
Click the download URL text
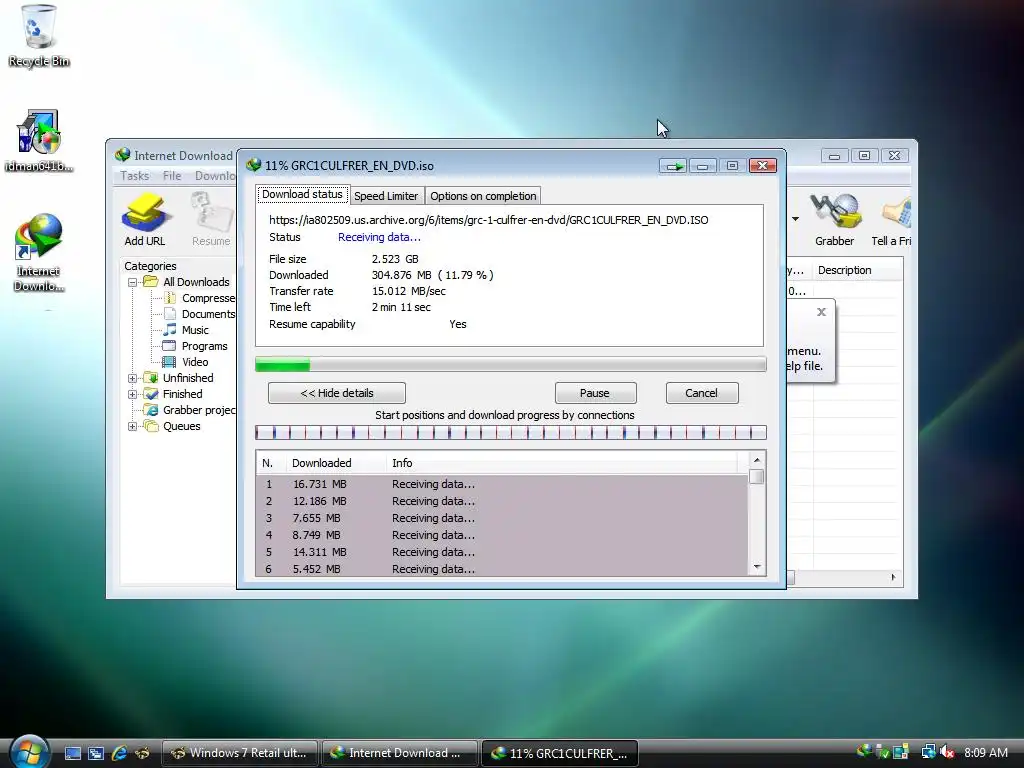coord(488,220)
